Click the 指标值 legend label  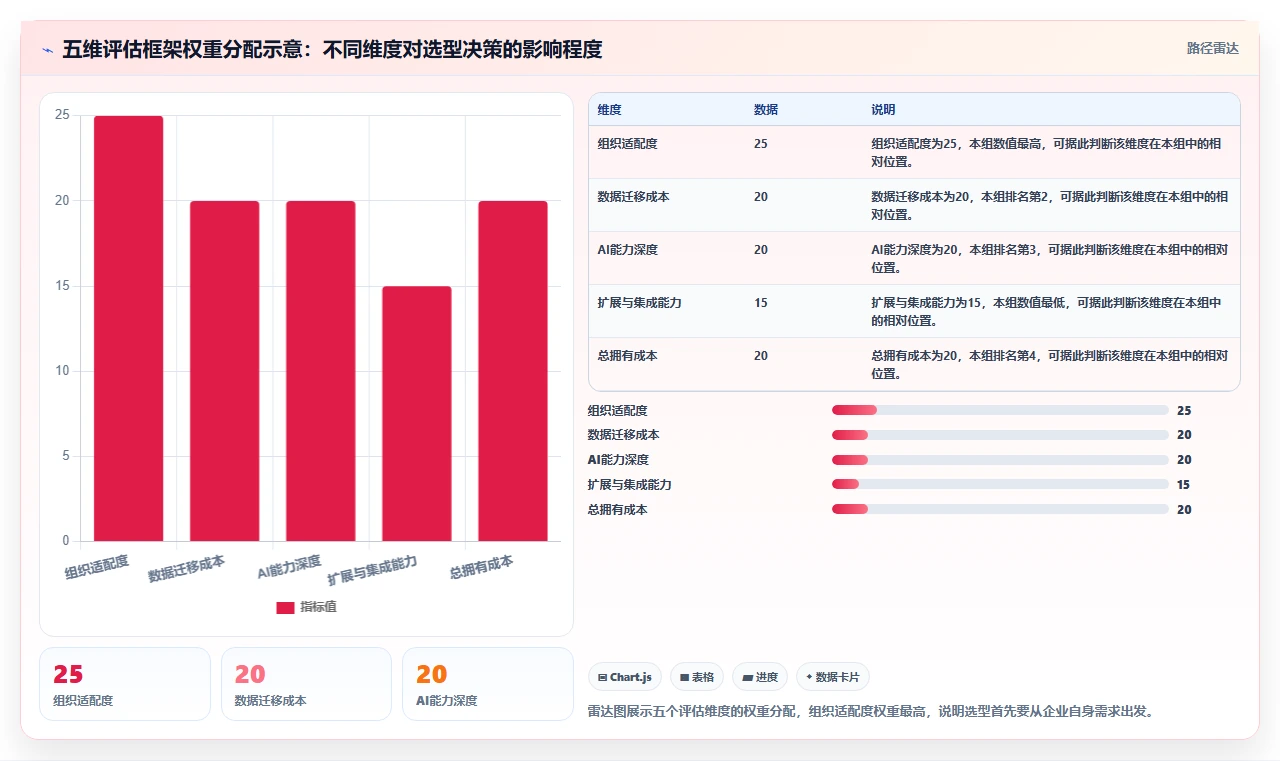click(318, 607)
